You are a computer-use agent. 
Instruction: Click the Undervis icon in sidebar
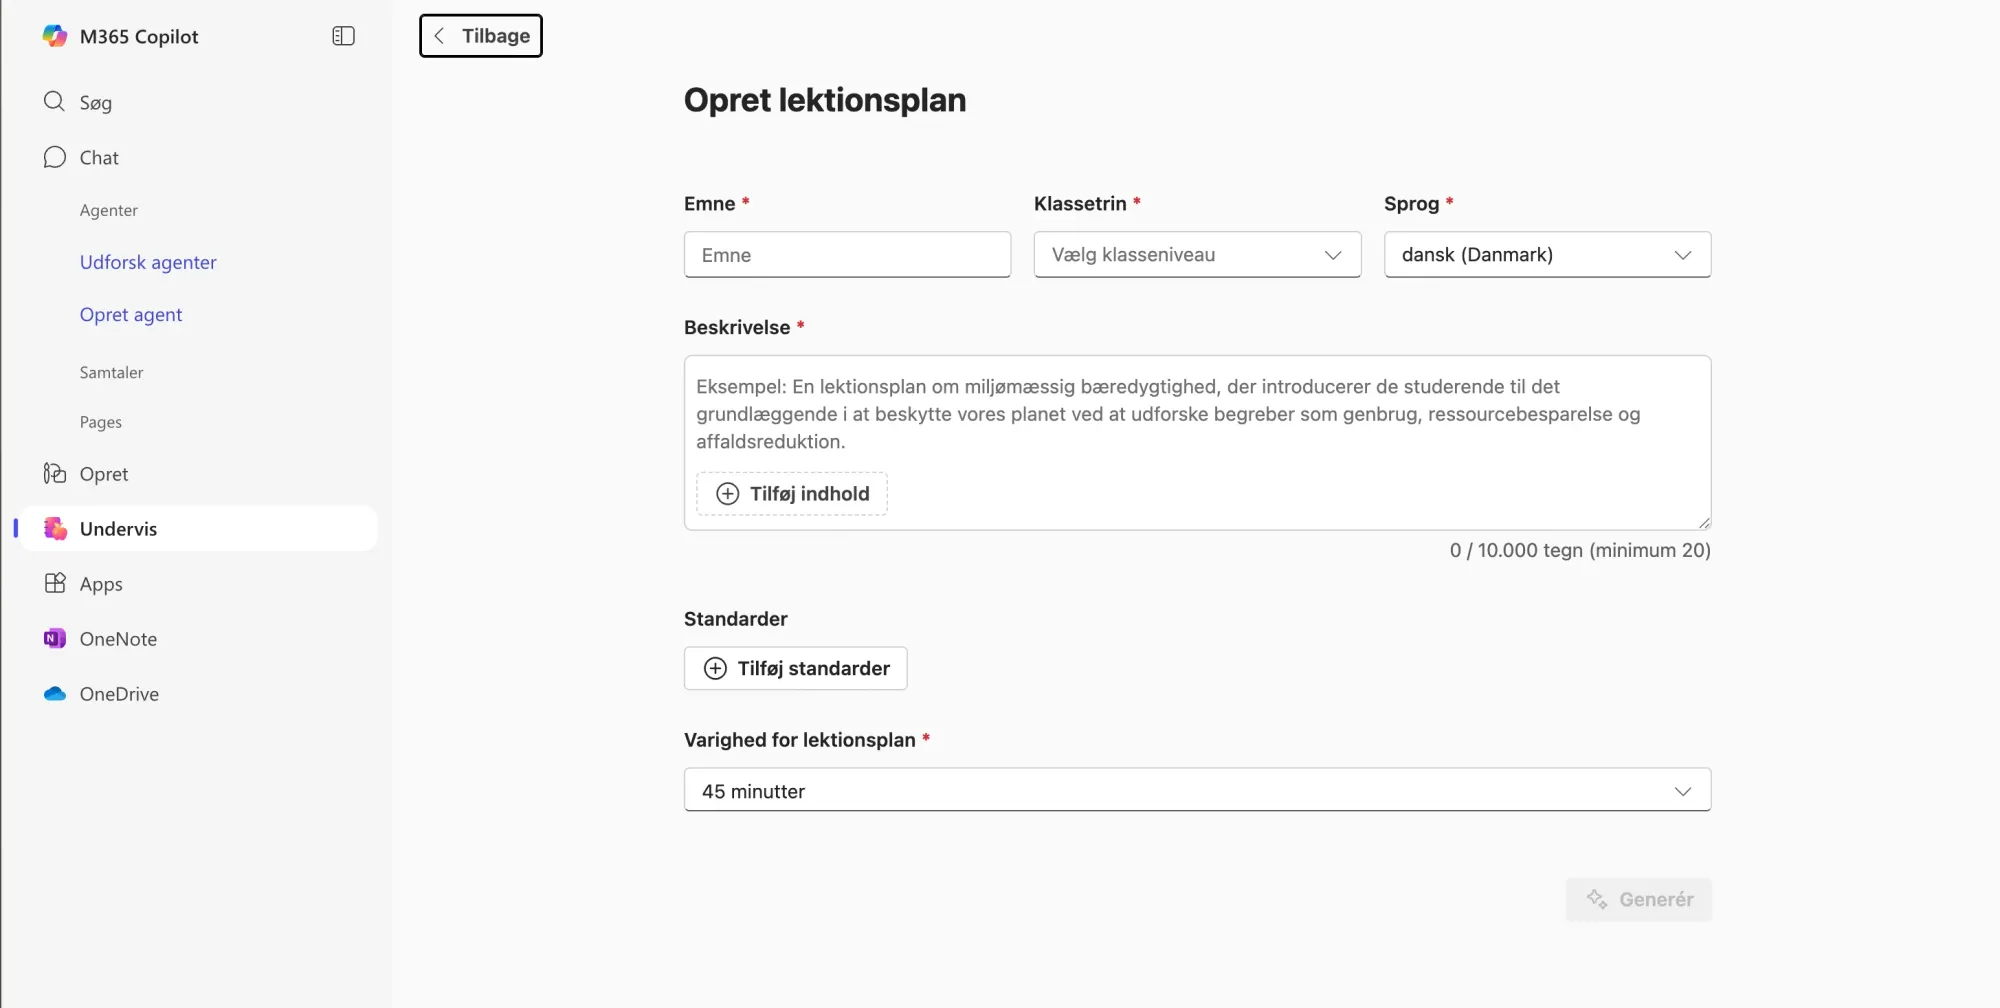[55, 529]
